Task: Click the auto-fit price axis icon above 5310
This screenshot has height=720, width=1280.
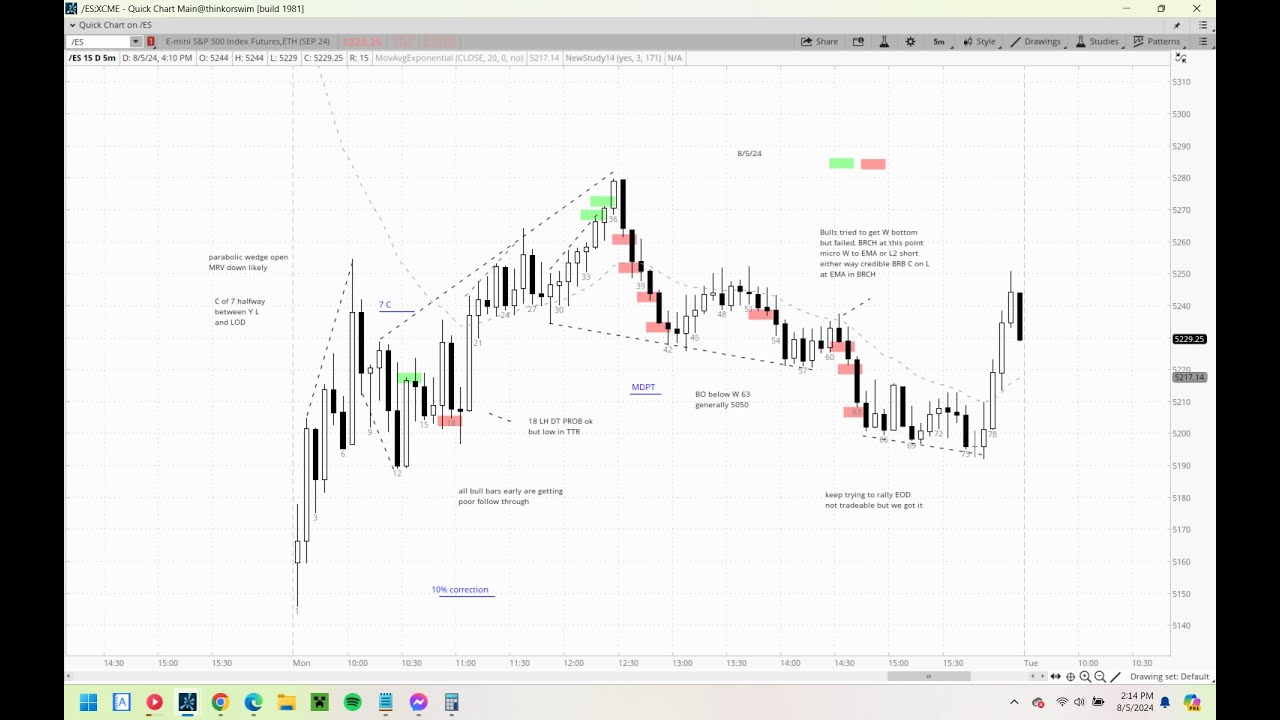Action: click(x=1180, y=59)
